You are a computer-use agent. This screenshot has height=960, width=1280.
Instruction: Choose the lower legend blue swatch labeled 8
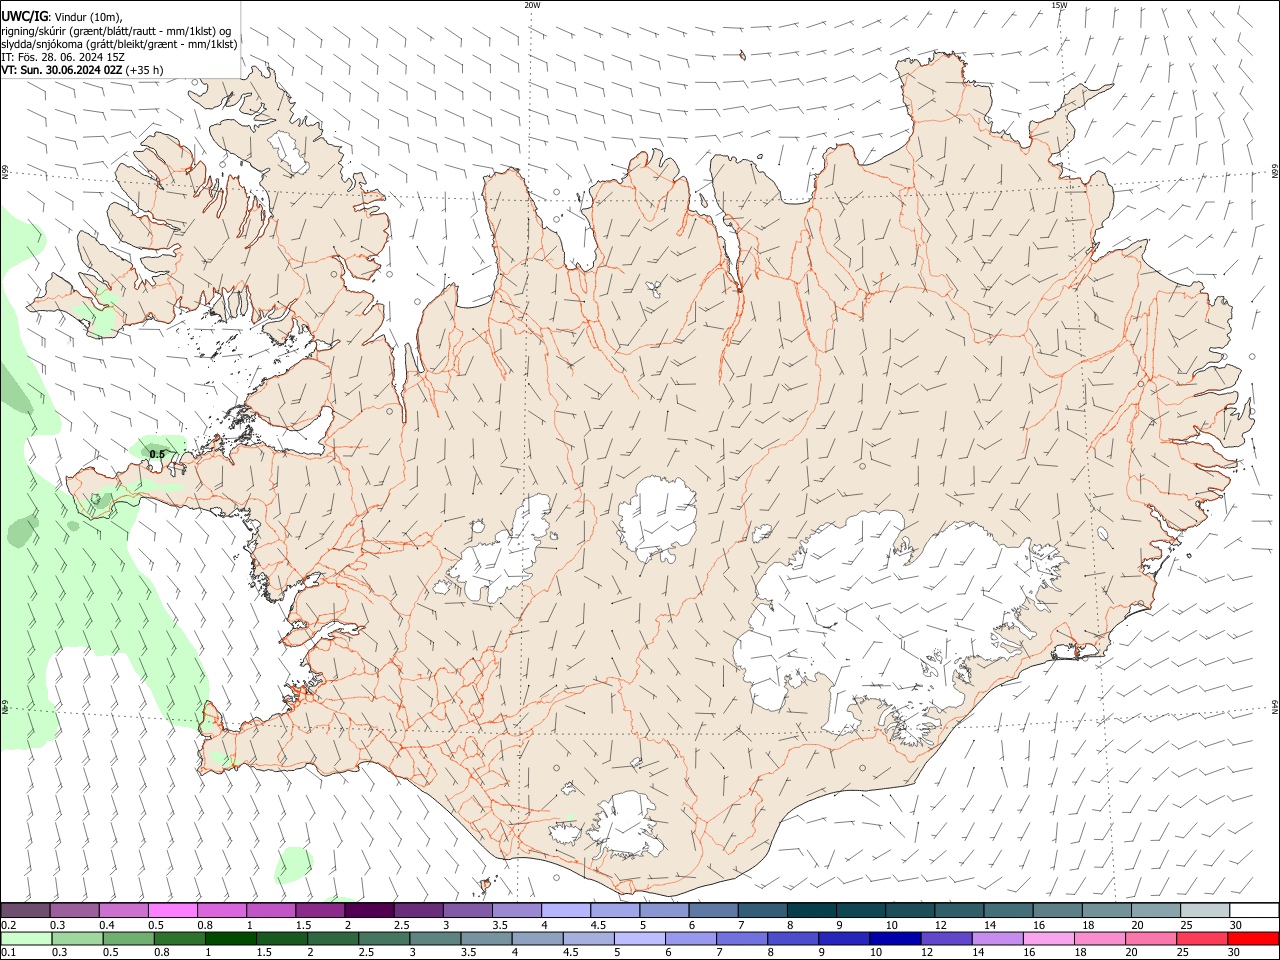tap(792, 939)
